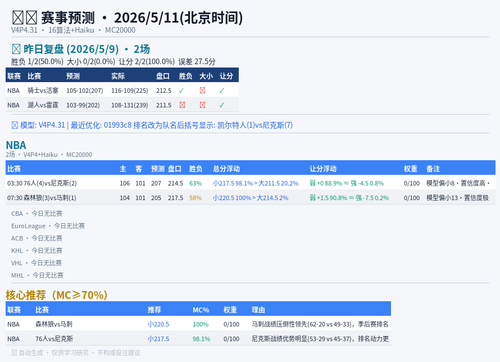Click the home score 104

pyautogui.click(x=125, y=198)
